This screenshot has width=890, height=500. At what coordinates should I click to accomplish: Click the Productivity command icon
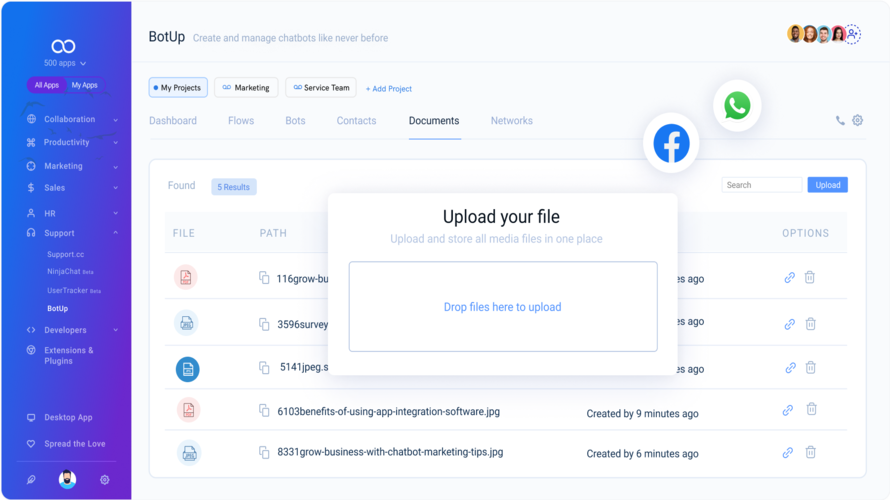tap(31, 142)
